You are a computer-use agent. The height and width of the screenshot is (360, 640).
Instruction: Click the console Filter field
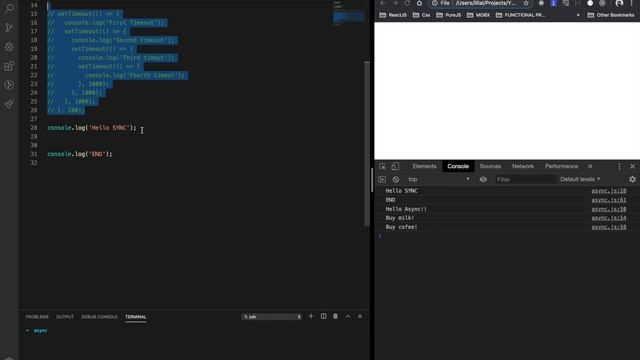click(525, 180)
